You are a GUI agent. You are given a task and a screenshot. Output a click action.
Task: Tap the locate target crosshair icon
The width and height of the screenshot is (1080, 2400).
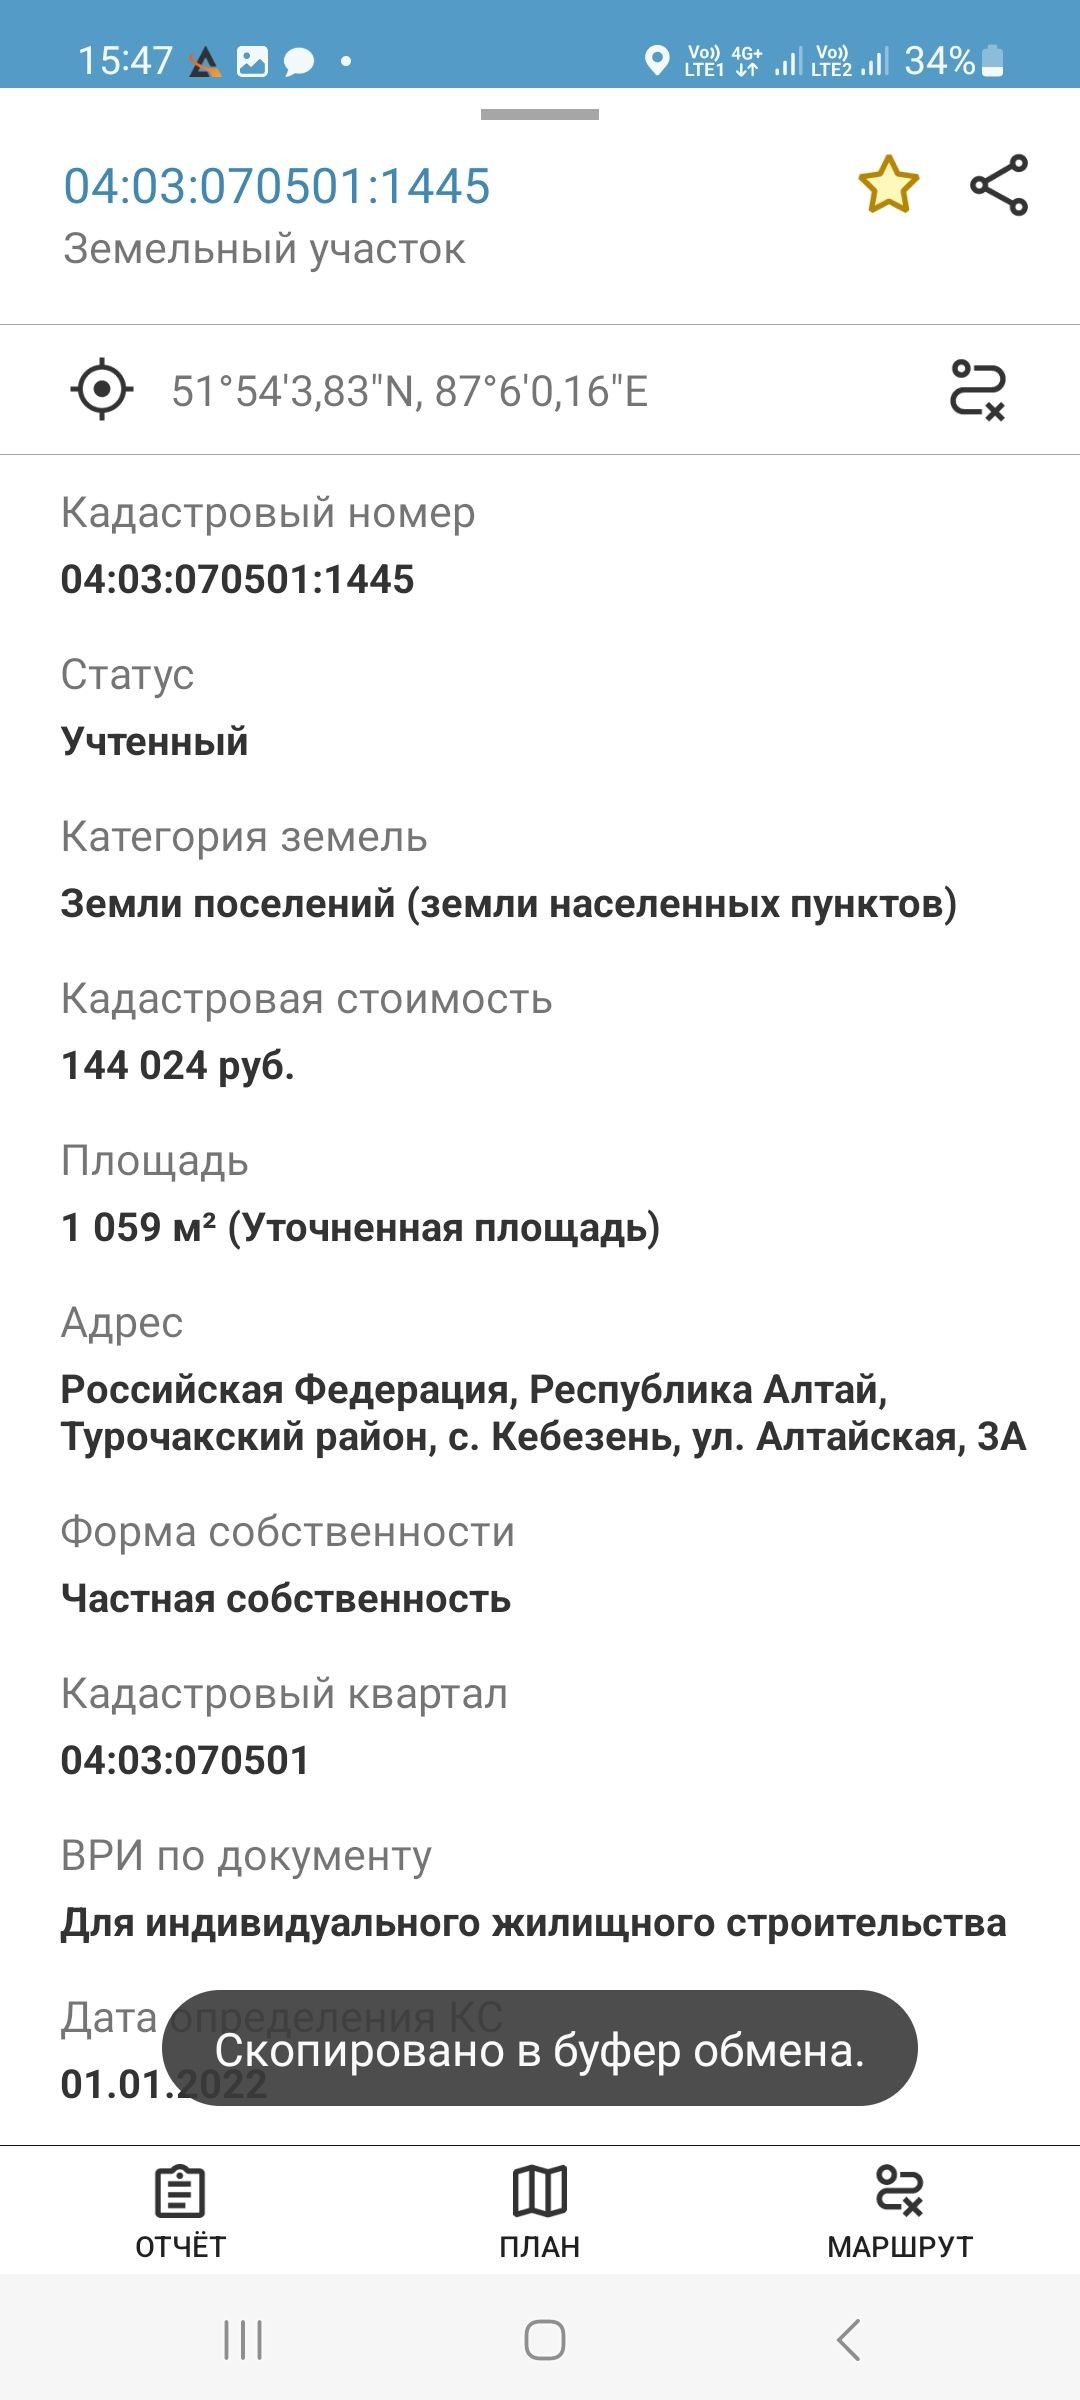102,390
